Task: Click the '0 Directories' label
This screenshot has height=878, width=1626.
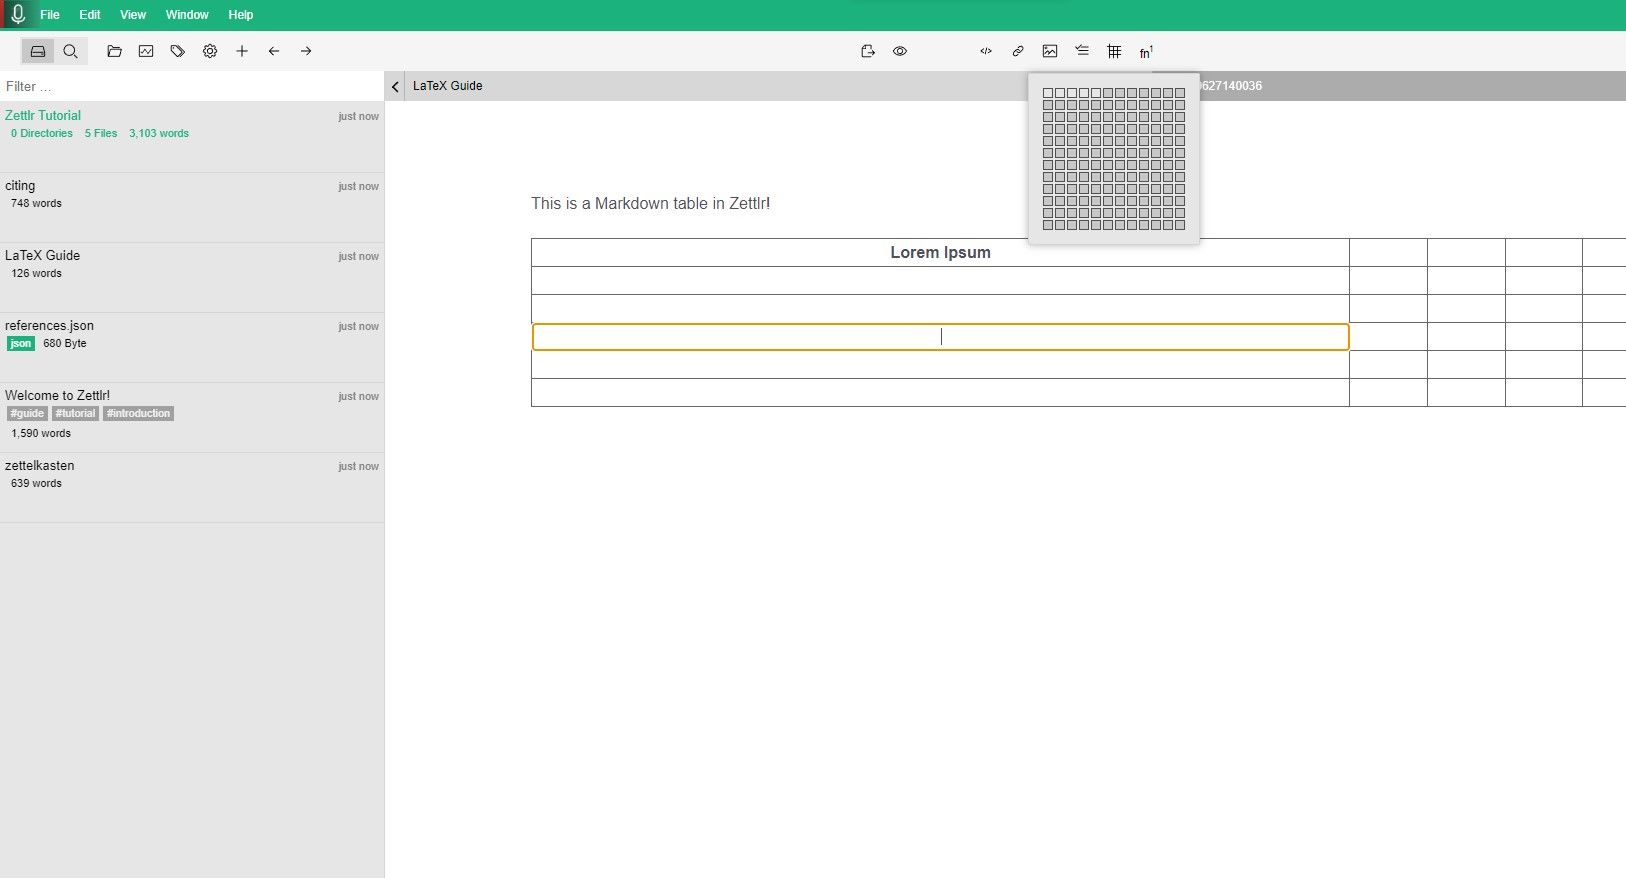Action: click(42, 133)
